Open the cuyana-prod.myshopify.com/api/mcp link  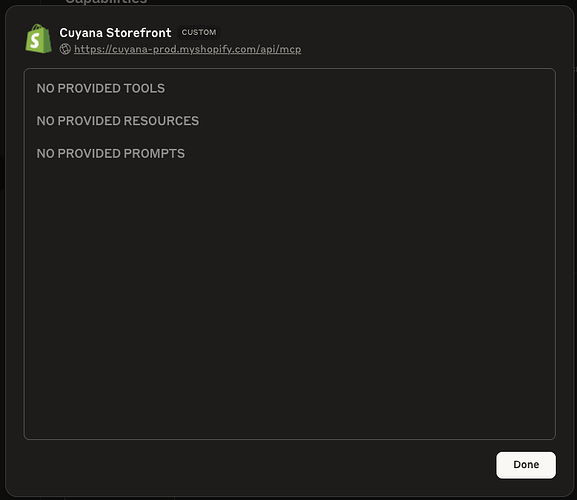[187, 49]
